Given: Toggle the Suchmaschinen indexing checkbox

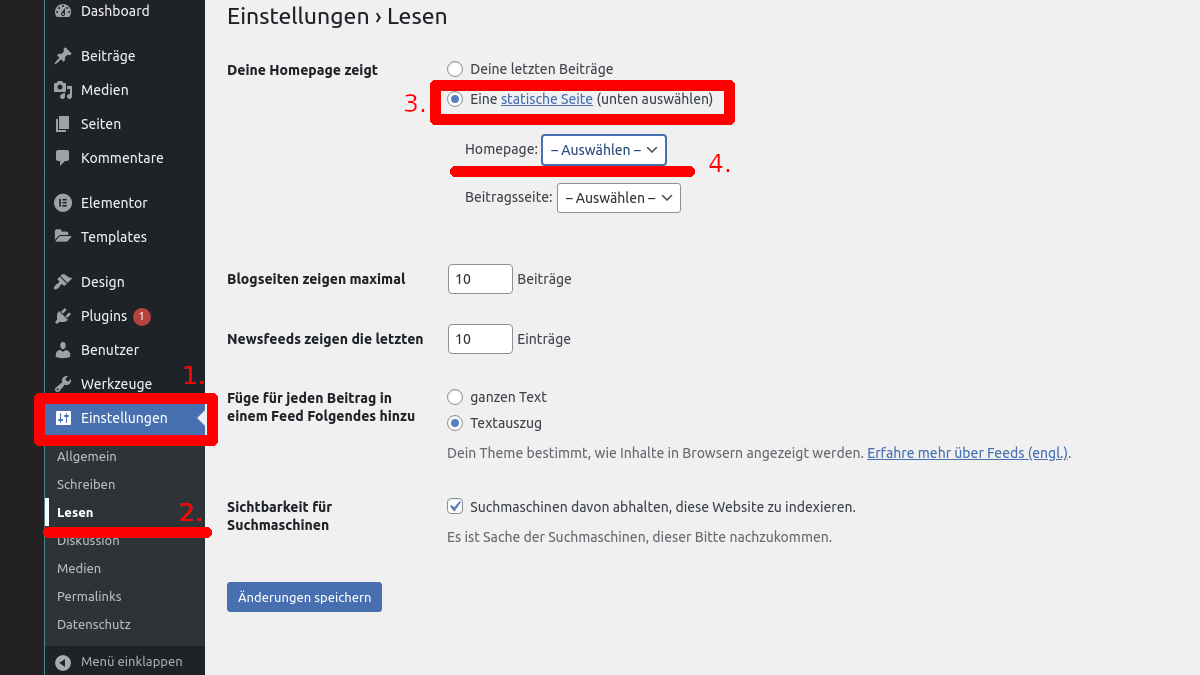Looking at the screenshot, I should (x=455, y=507).
